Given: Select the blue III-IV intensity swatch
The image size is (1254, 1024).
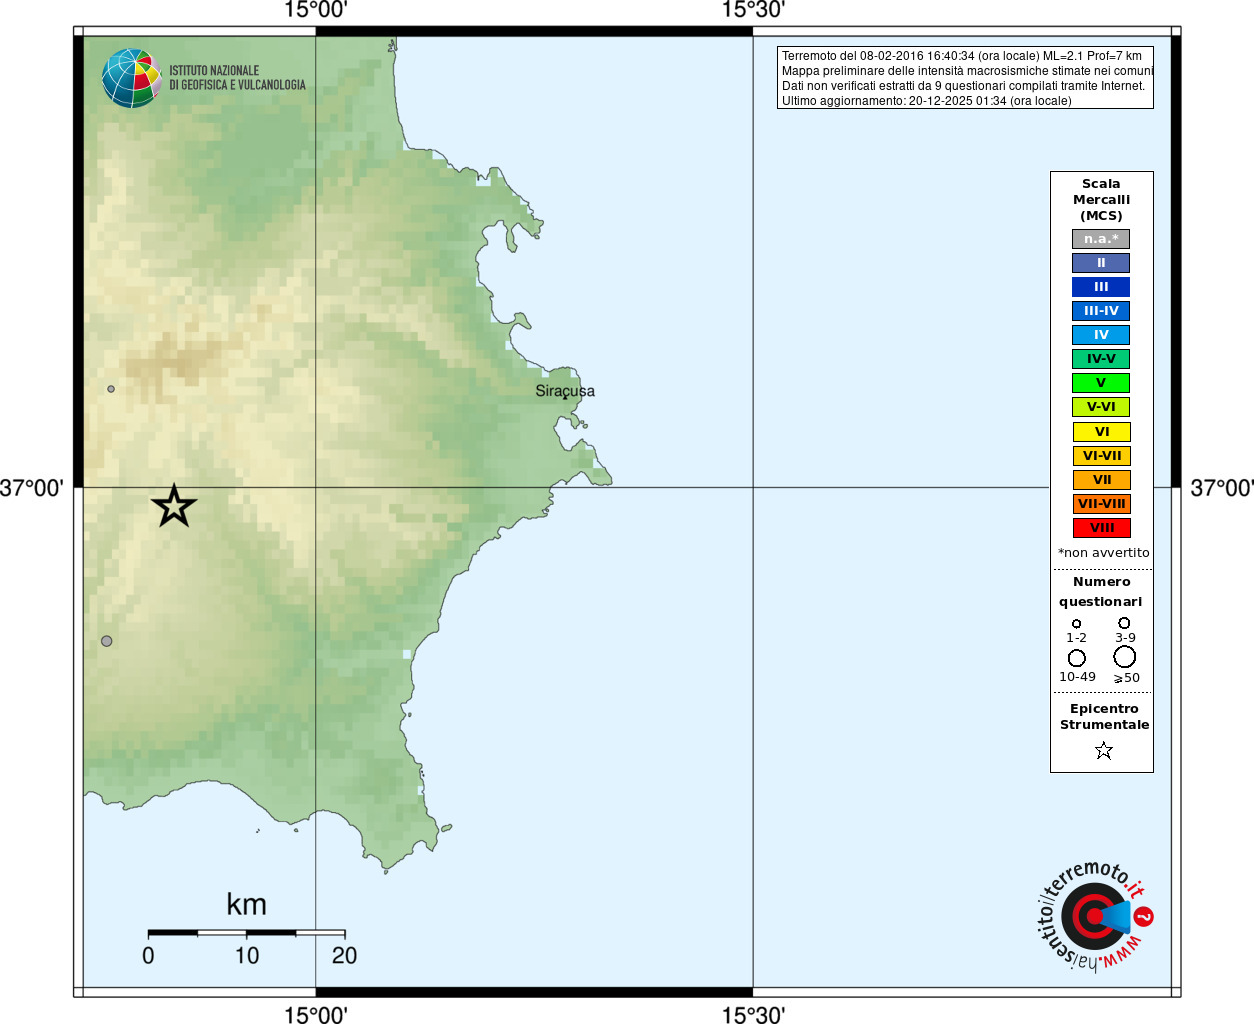Looking at the screenshot, I should 1101,311.
